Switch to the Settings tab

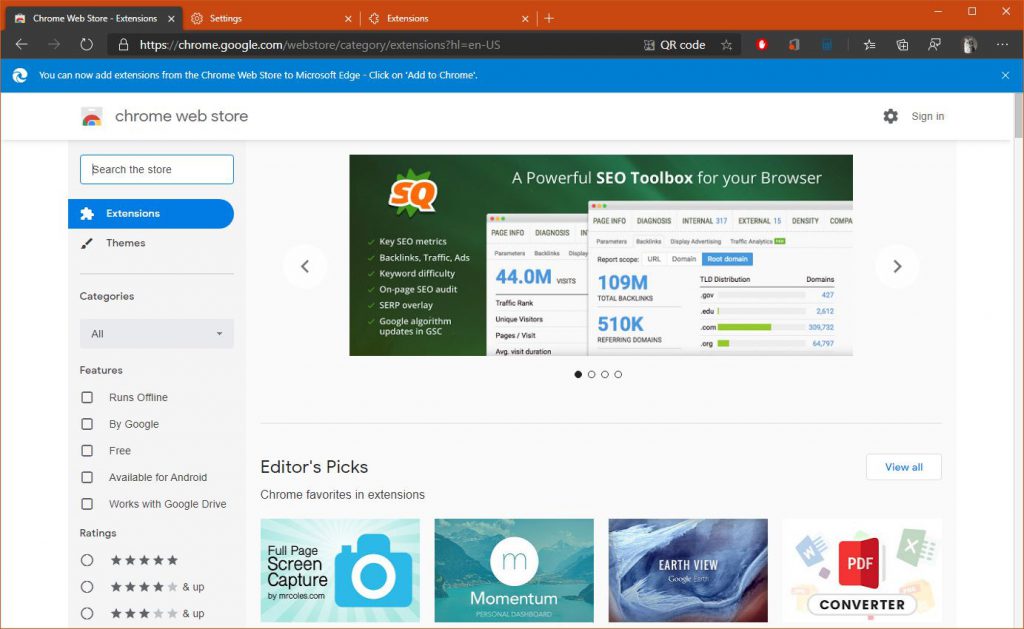pos(271,18)
